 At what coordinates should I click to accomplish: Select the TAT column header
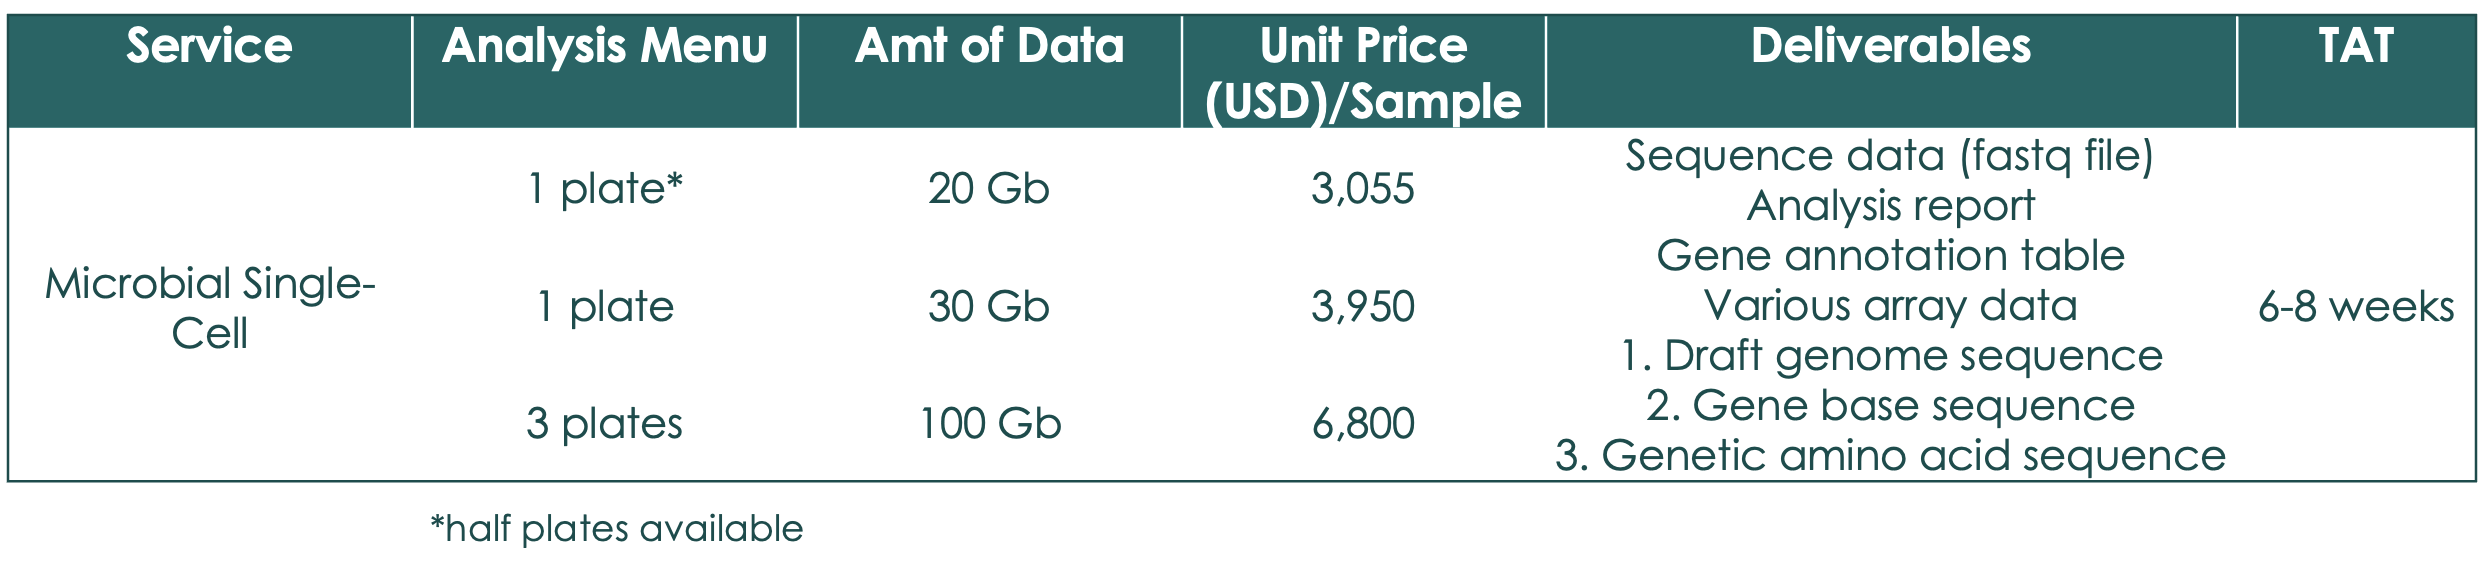[x=2356, y=47]
